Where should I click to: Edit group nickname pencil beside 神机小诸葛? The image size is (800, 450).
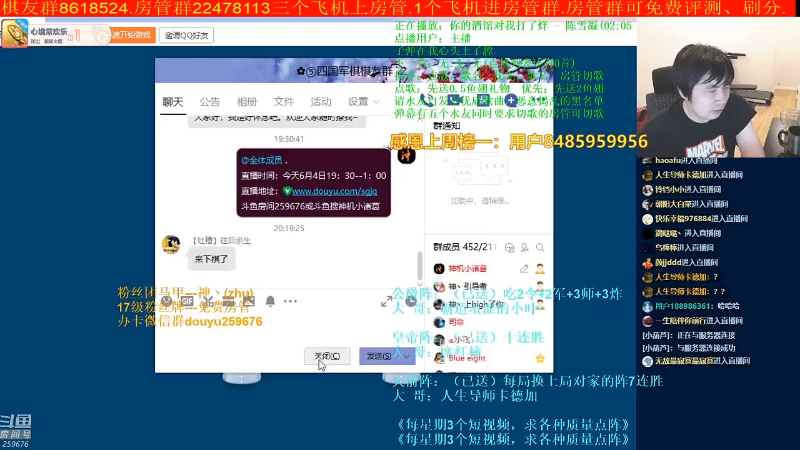pos(524,268)
